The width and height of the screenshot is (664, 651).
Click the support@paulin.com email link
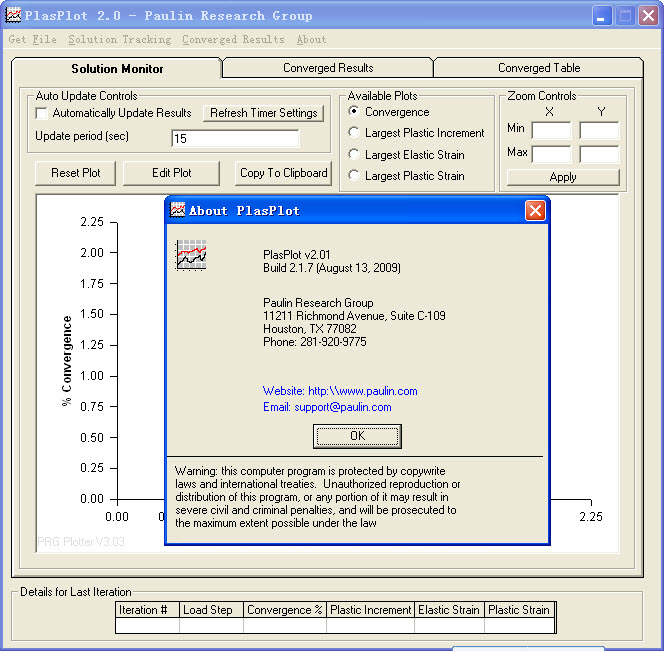coord(327,407)
